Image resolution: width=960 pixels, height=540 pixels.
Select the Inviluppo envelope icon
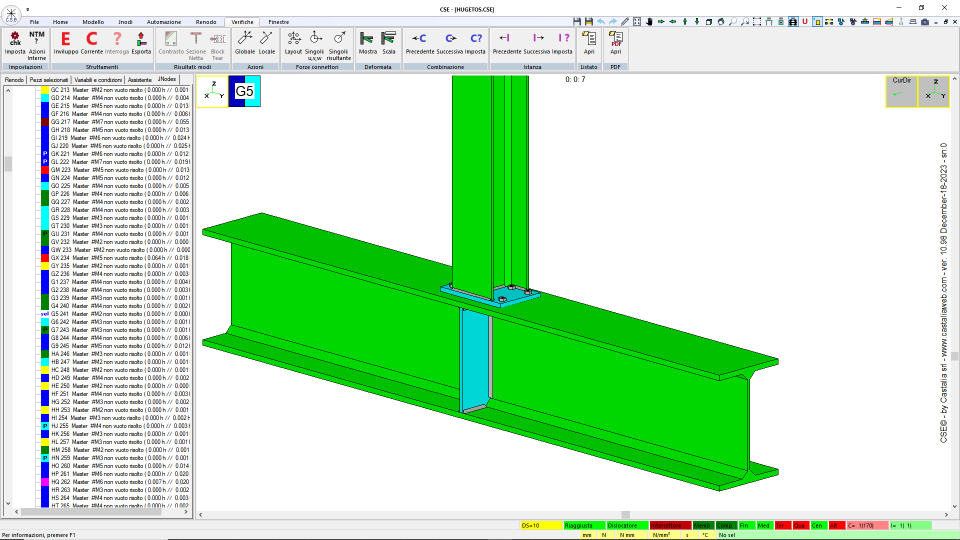(66, 43)
